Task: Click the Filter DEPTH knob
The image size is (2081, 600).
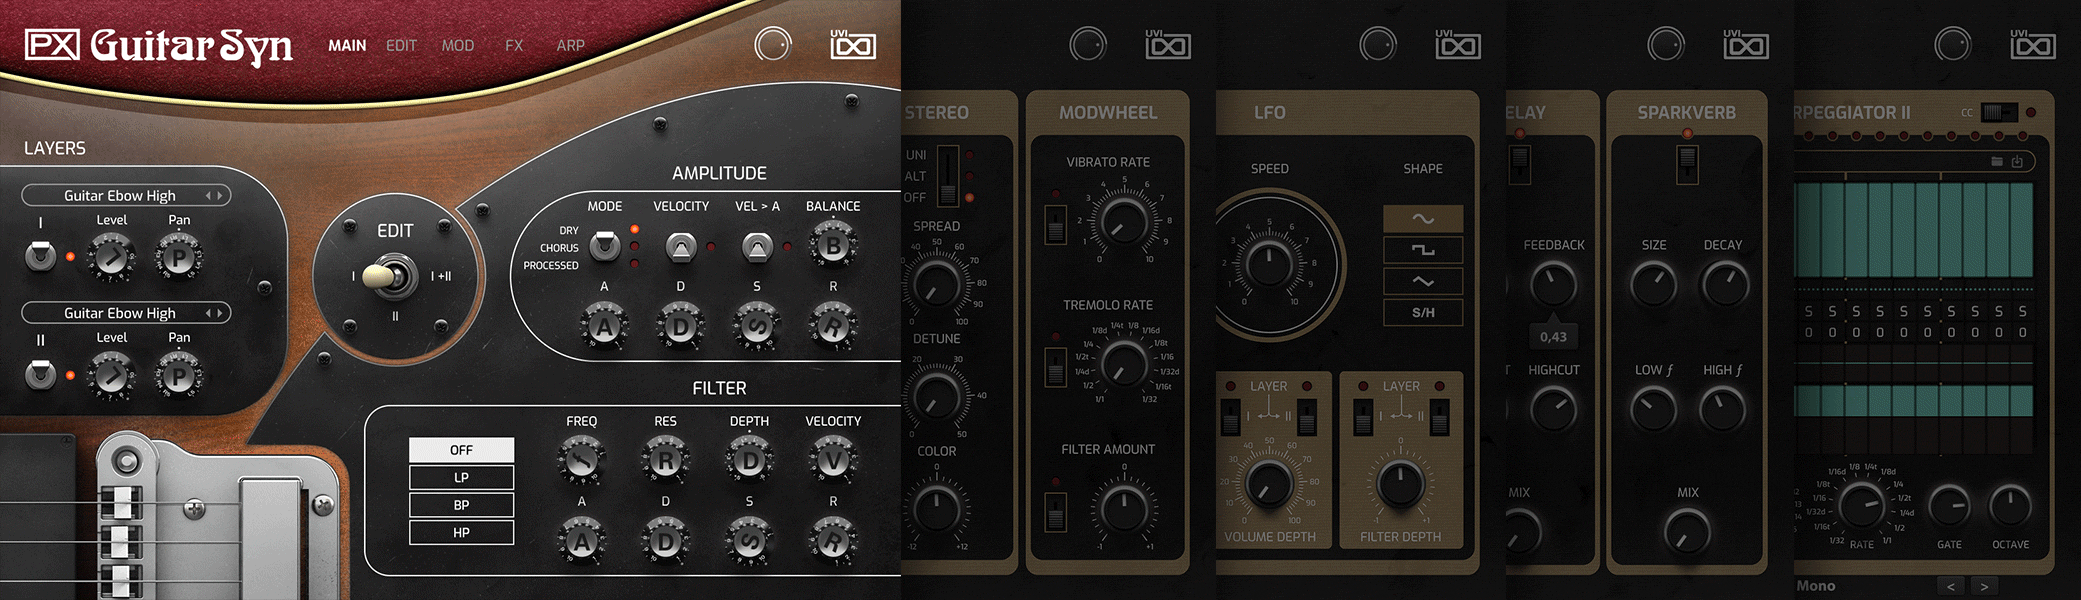Action: point(749,460)
